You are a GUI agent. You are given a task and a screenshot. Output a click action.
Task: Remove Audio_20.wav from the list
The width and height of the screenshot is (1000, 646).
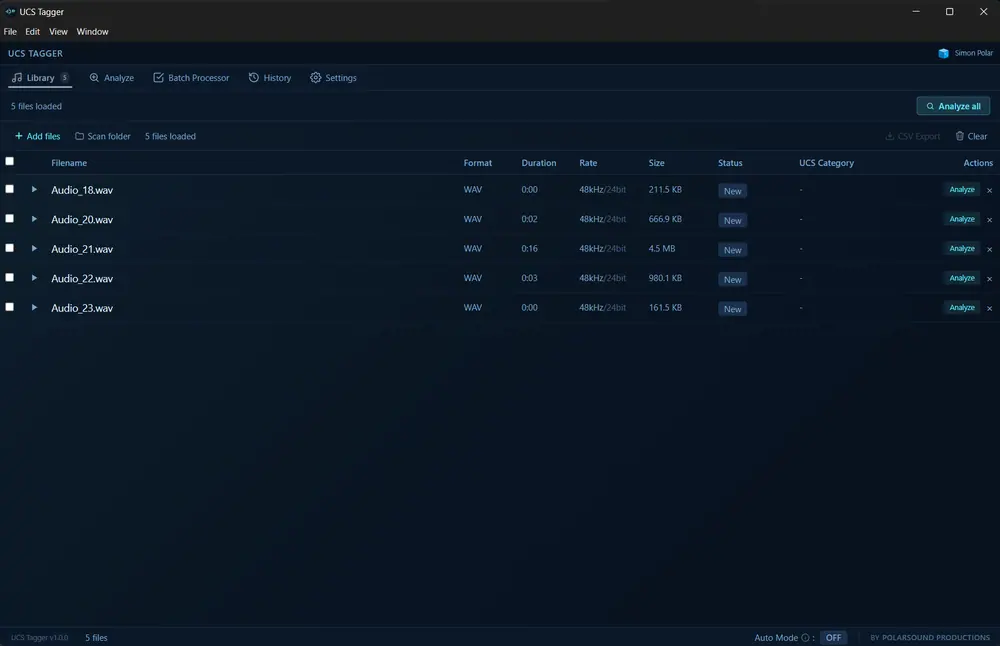[989, 219]
